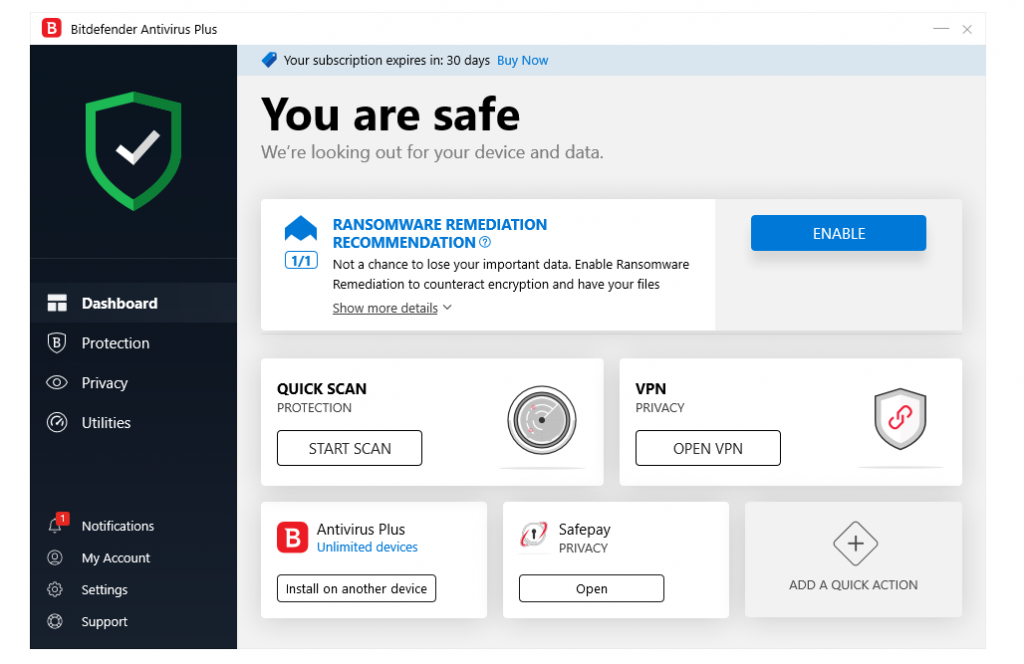Open the Utilities section
Viewport: 1024px width, 664px height.
tap(134, 422)
